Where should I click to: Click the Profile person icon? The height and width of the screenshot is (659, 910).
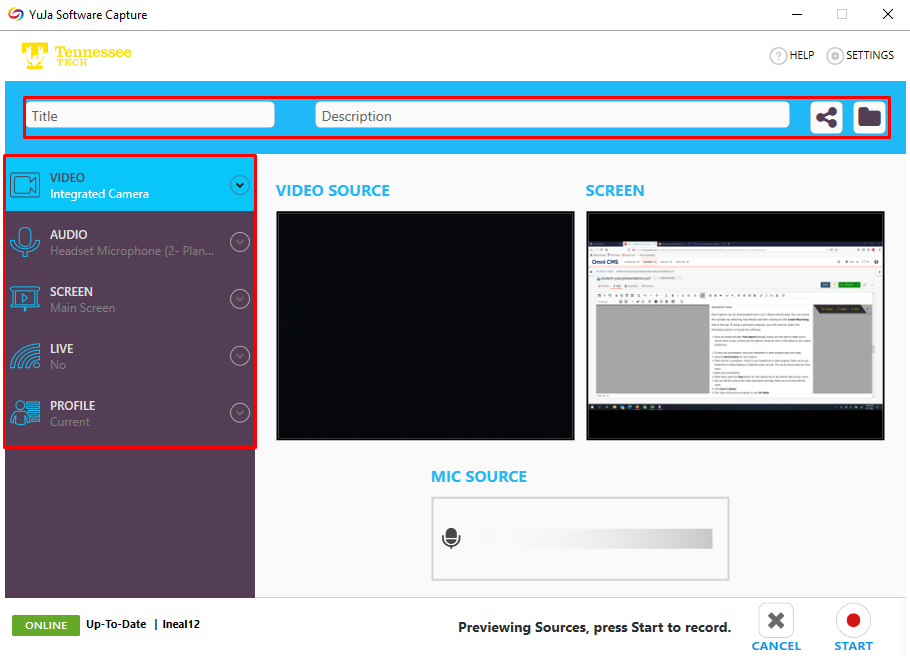tap(24, 413)
